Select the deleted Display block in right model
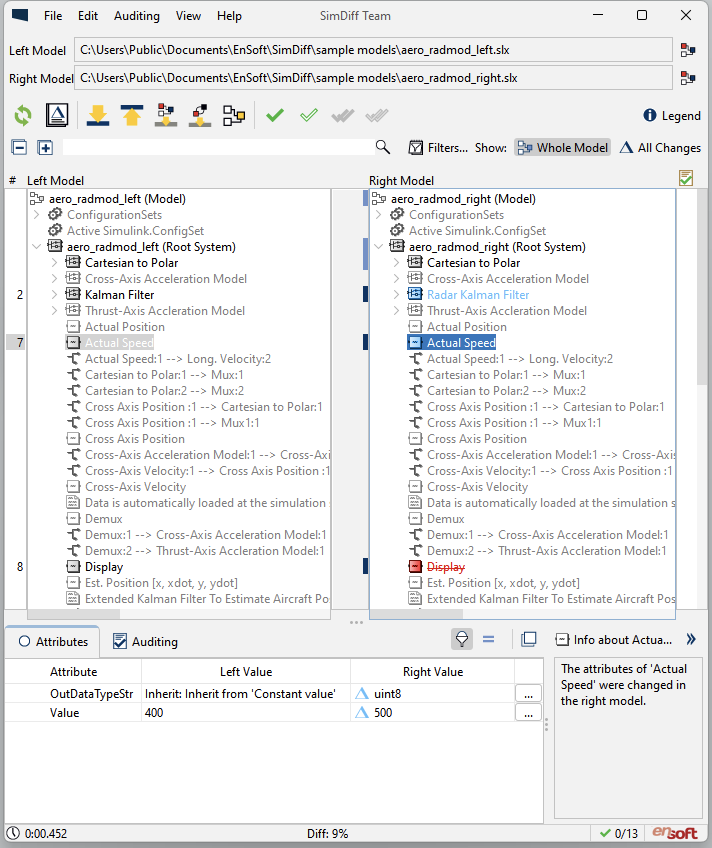Viewport: 712px width, 848px height. point(445,567)
